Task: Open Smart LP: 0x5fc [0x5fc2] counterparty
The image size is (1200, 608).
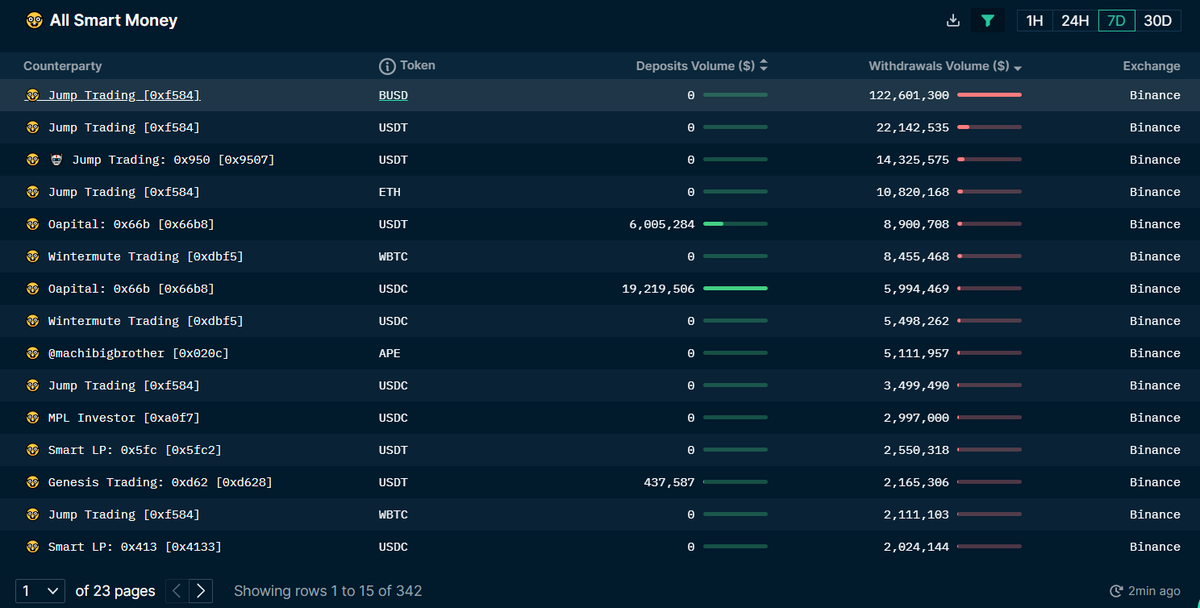Action: pyautogui.click(x=135, y=450)
